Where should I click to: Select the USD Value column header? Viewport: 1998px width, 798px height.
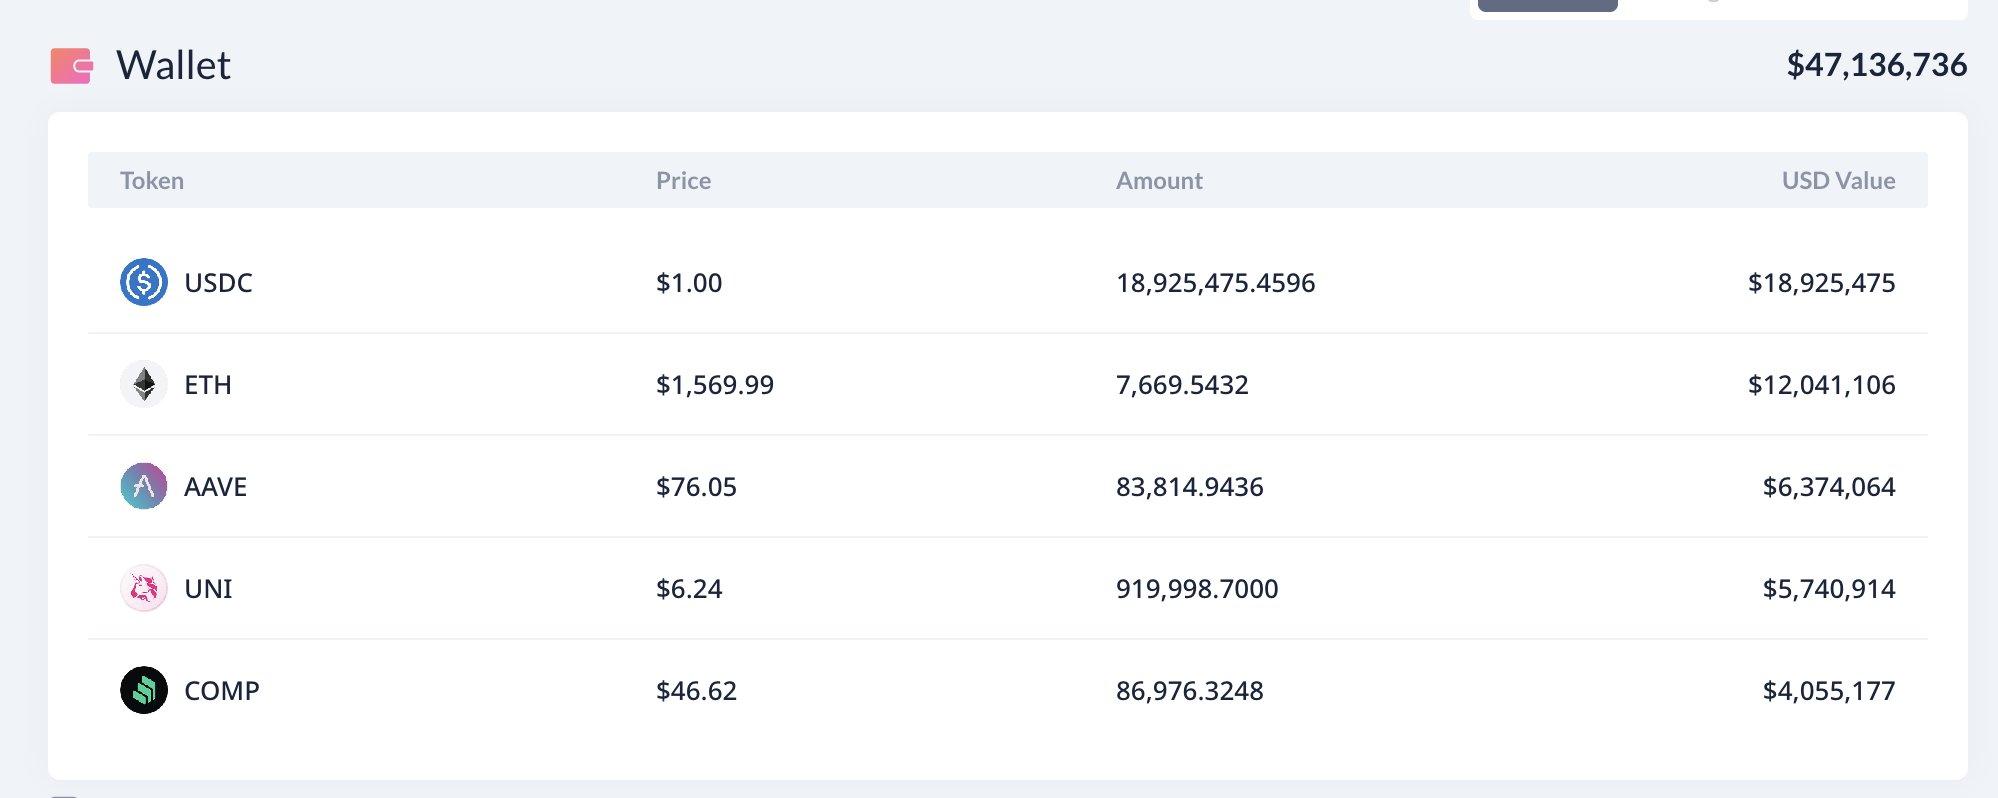(1838, 180)
